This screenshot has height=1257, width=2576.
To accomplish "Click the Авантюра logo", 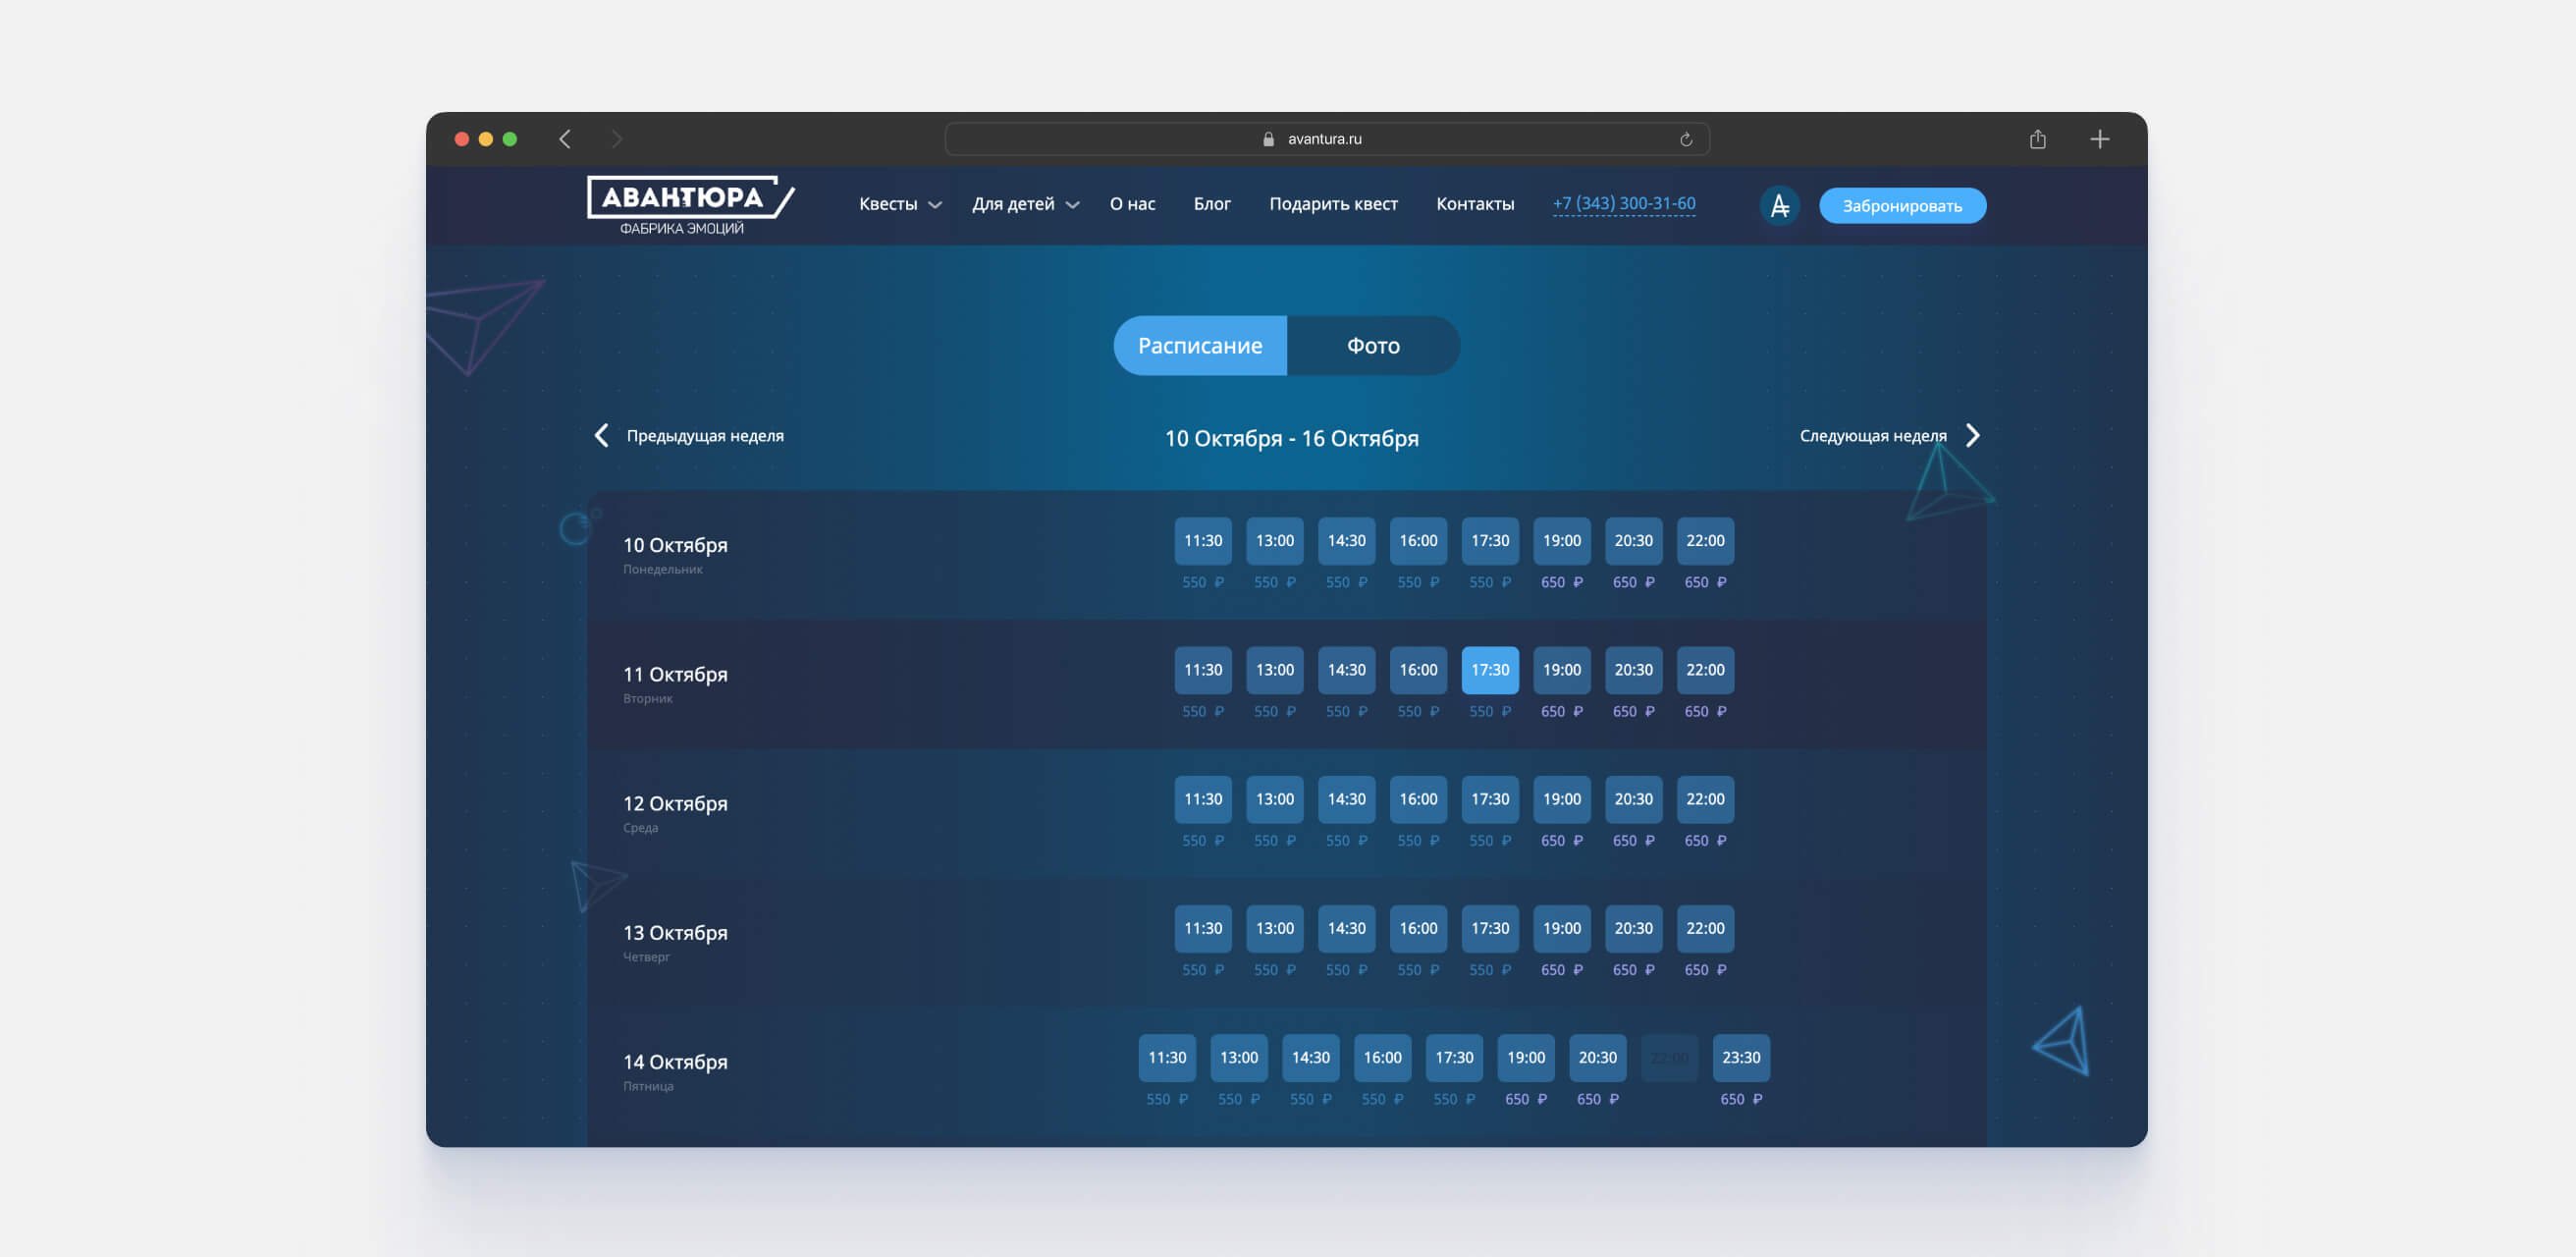I will pos(689,204).
